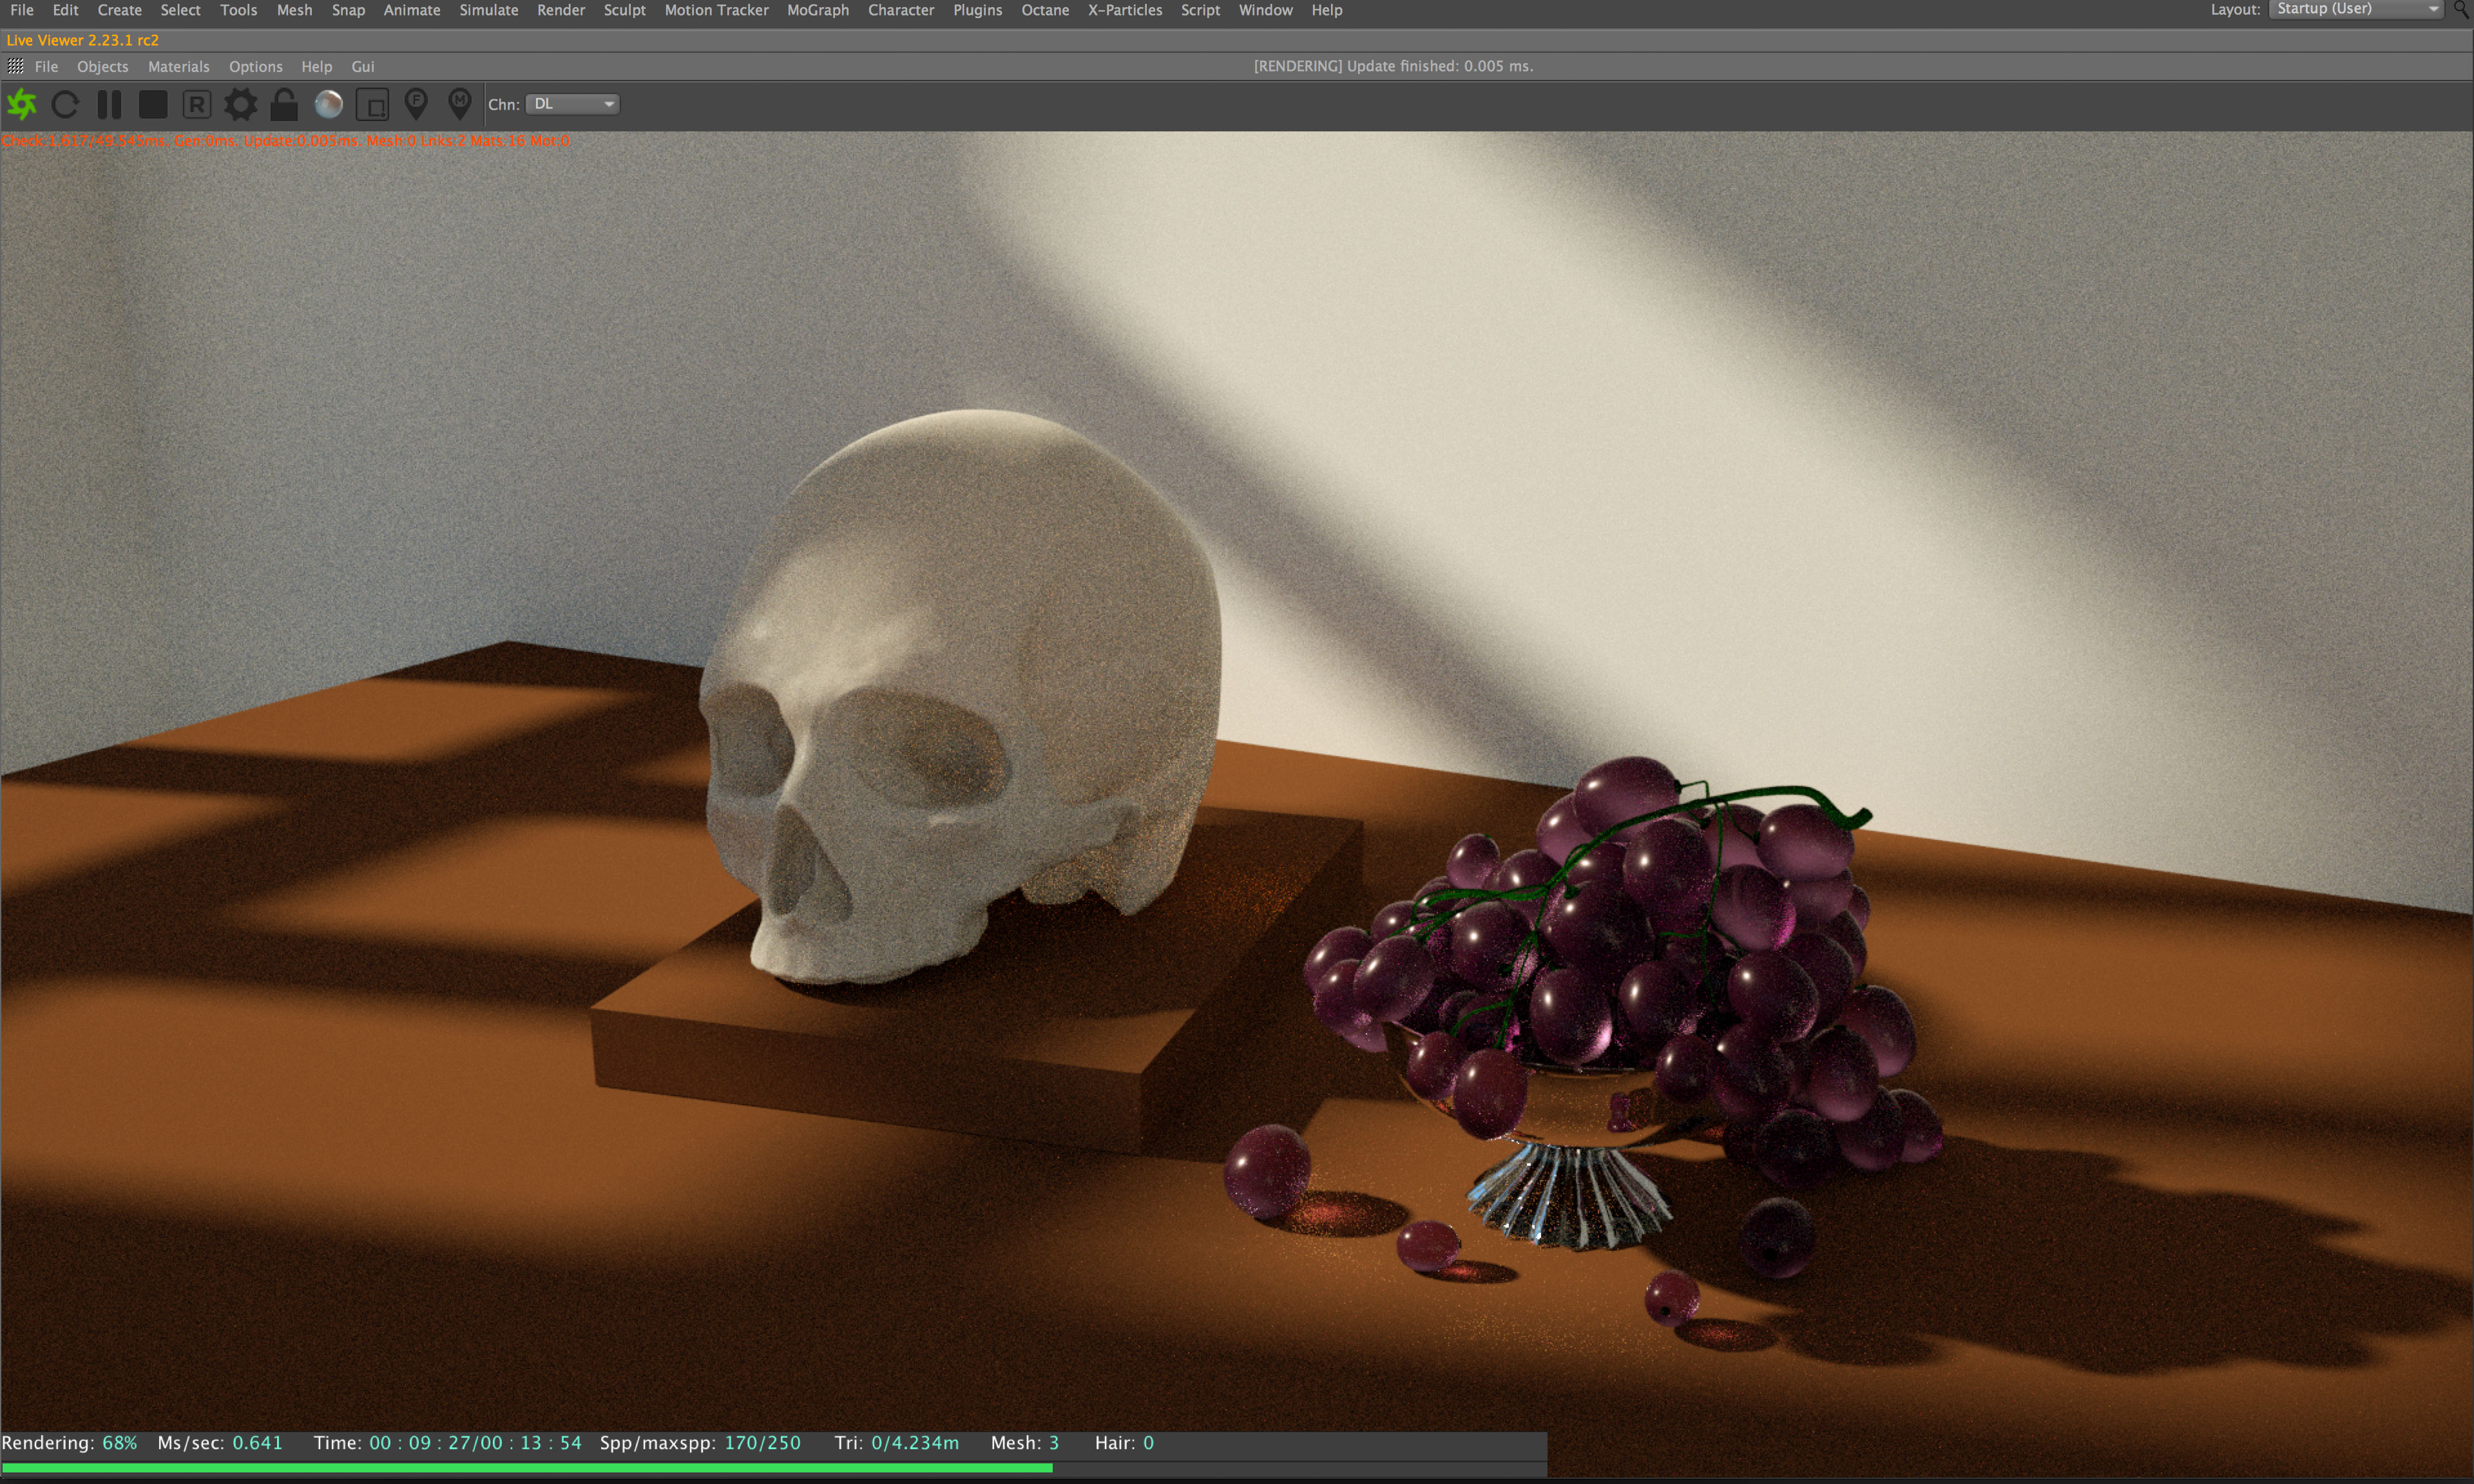Open the Octane menu in main menubar
Viewport: 2474px width, 1484px height.
[1044, 10]
